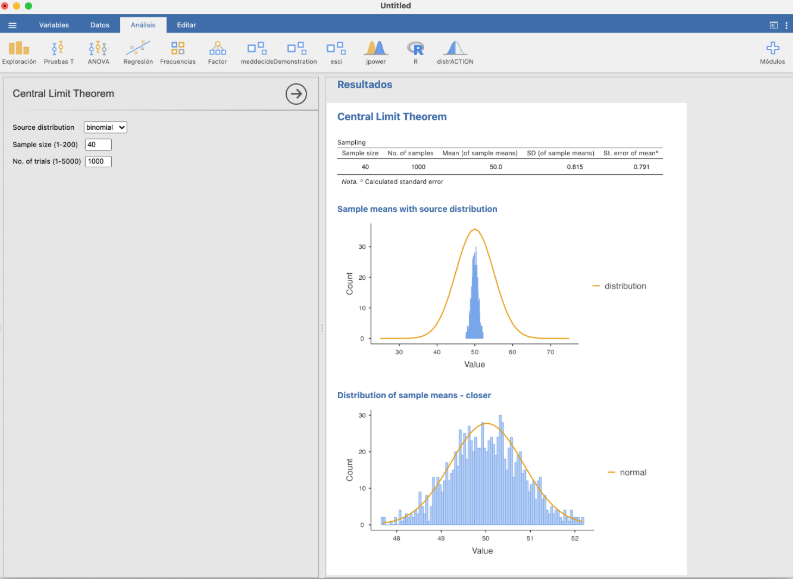Open the distrACTION module menu
This screenshot has height=579, width=793.
tap(455, 53)
